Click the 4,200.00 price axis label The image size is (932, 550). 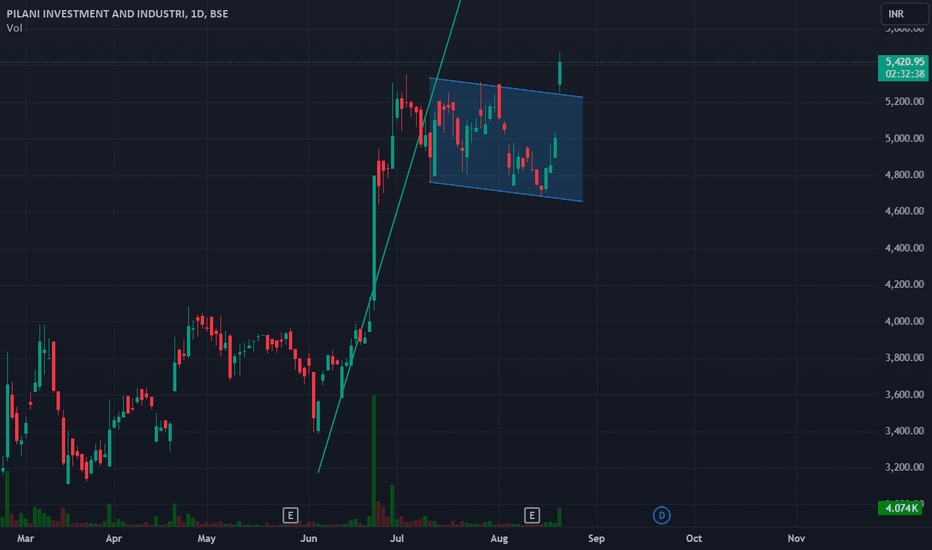tap(904, 284)
